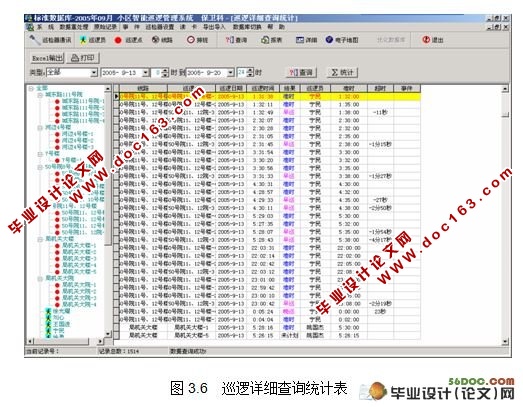The height and width of the screenshot is (407, 523).
Task: Click the highlighted row's selector arrow
Action: click(x=116, y=96)
